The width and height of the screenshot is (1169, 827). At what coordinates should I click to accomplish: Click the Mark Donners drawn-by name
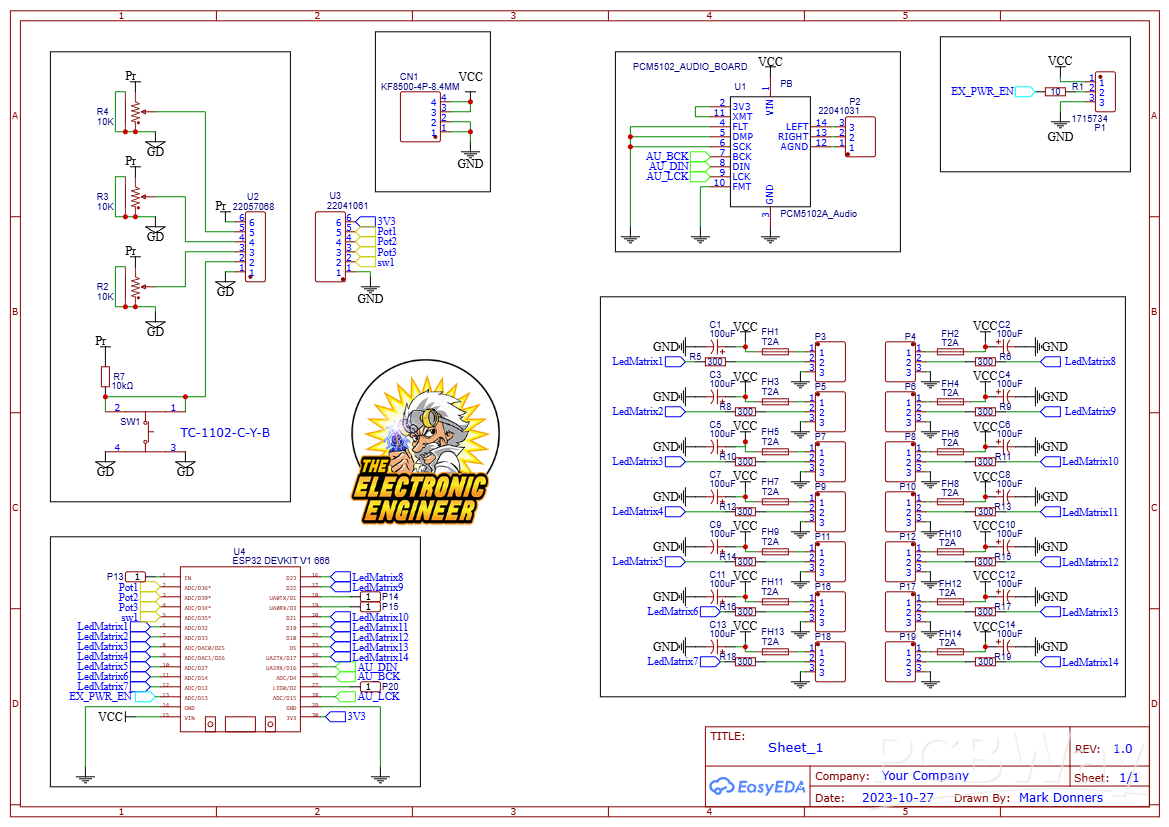click(1061, 797)
